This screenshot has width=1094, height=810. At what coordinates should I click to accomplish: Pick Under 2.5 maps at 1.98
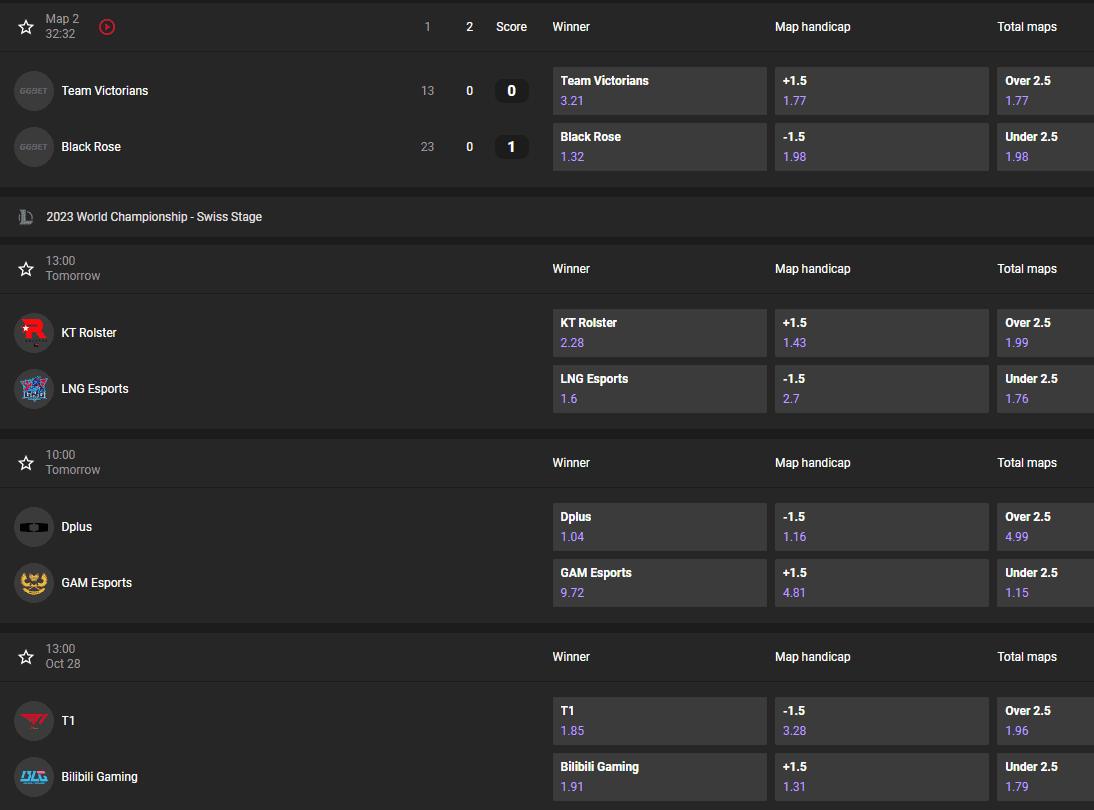pos(1045,147)
